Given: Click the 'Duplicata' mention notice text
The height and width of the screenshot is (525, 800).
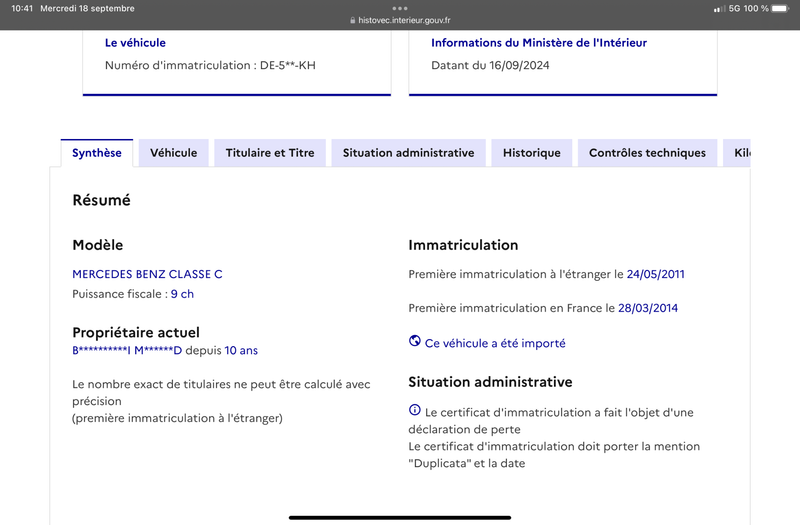Looking at the screenshot, I should (x=554, y=455).
